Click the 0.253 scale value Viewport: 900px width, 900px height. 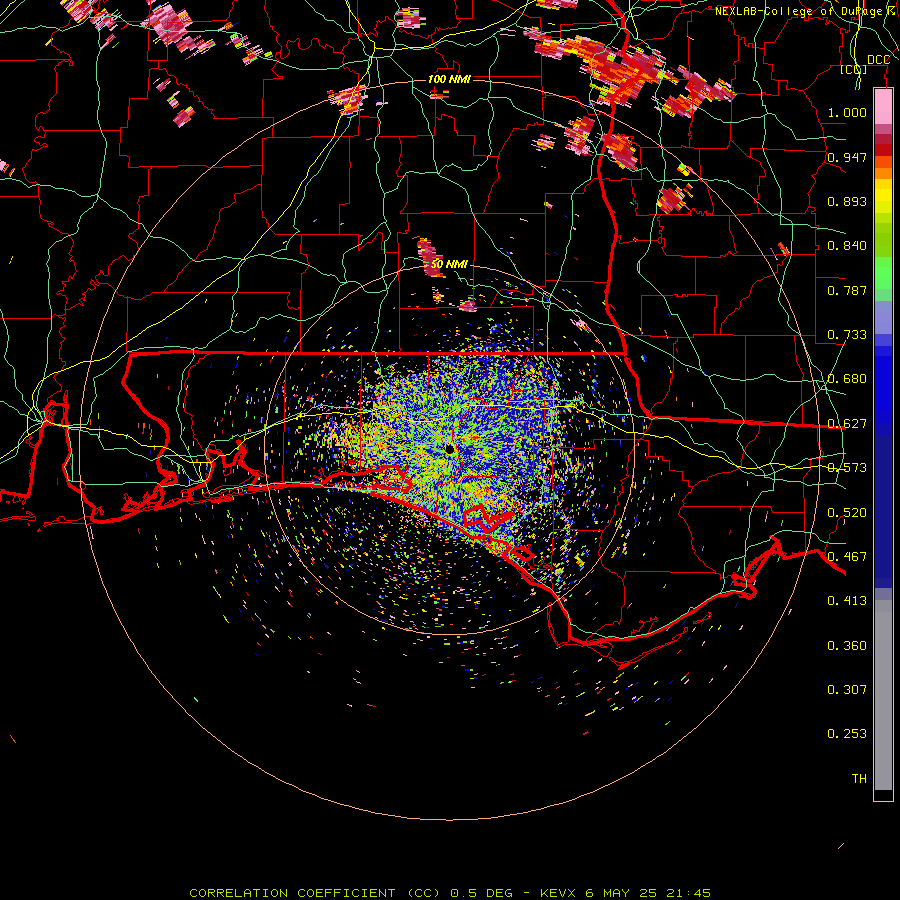[x=847, y=734]
